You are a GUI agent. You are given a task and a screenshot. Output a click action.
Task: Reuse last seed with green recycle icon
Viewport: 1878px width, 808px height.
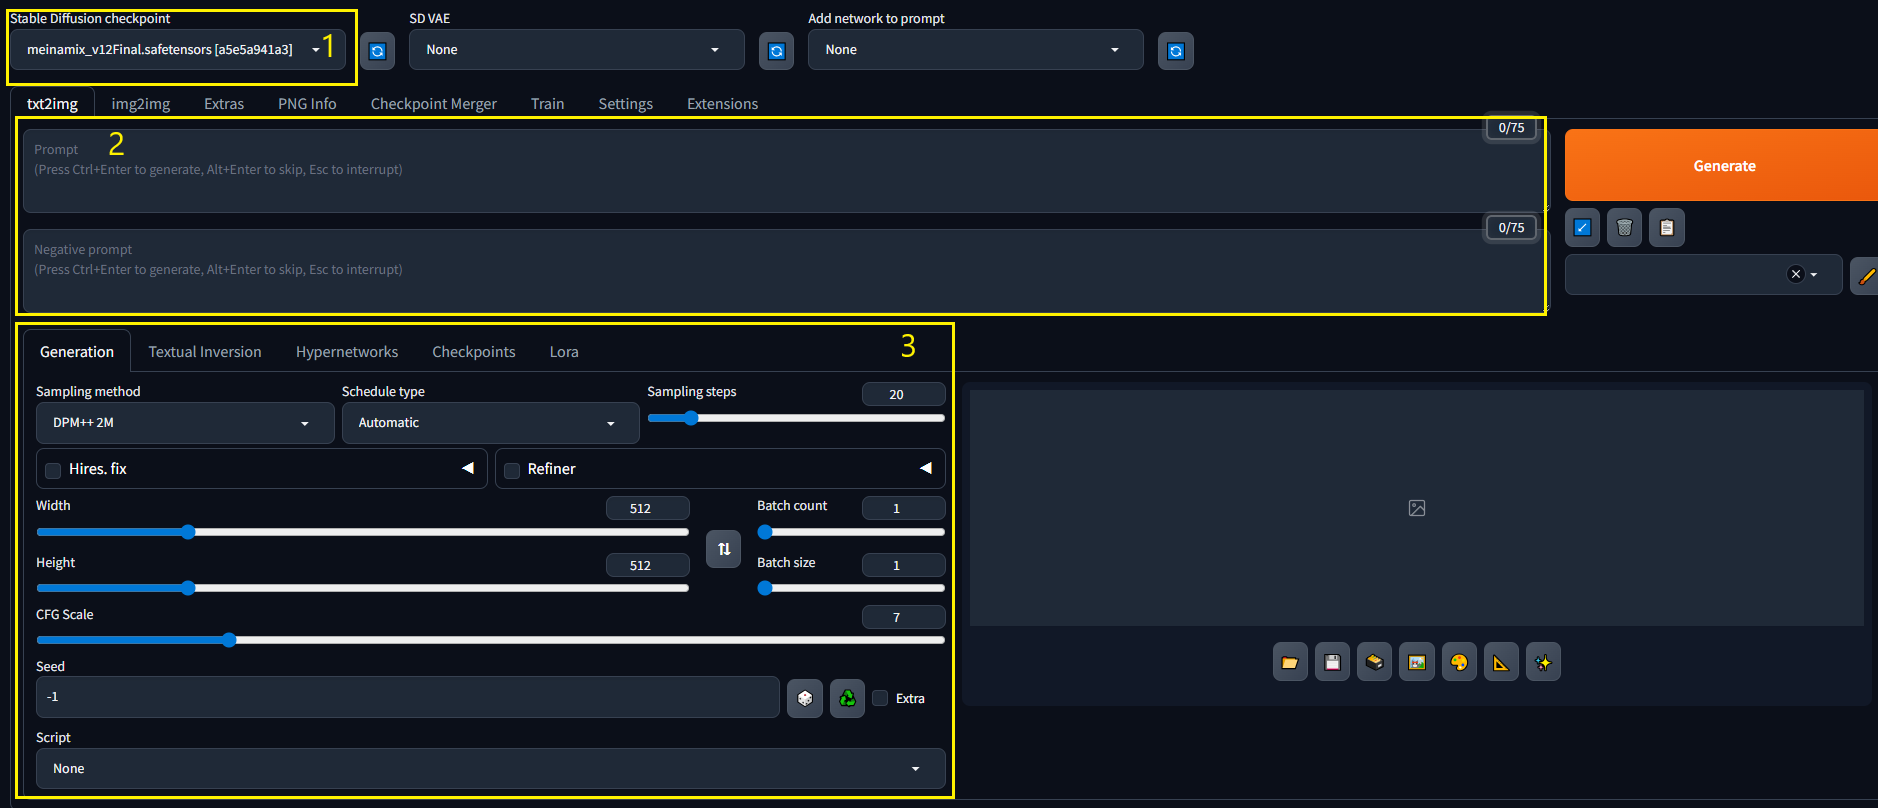click(847, 698)
